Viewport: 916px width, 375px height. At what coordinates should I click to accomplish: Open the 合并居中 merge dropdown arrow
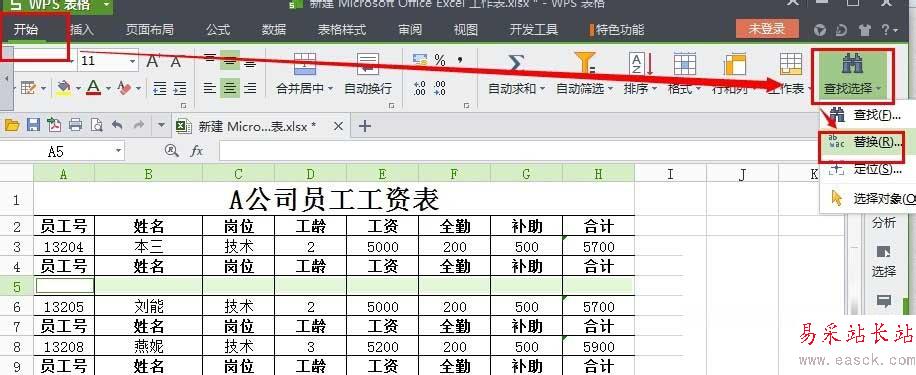[x=330, y=89]
